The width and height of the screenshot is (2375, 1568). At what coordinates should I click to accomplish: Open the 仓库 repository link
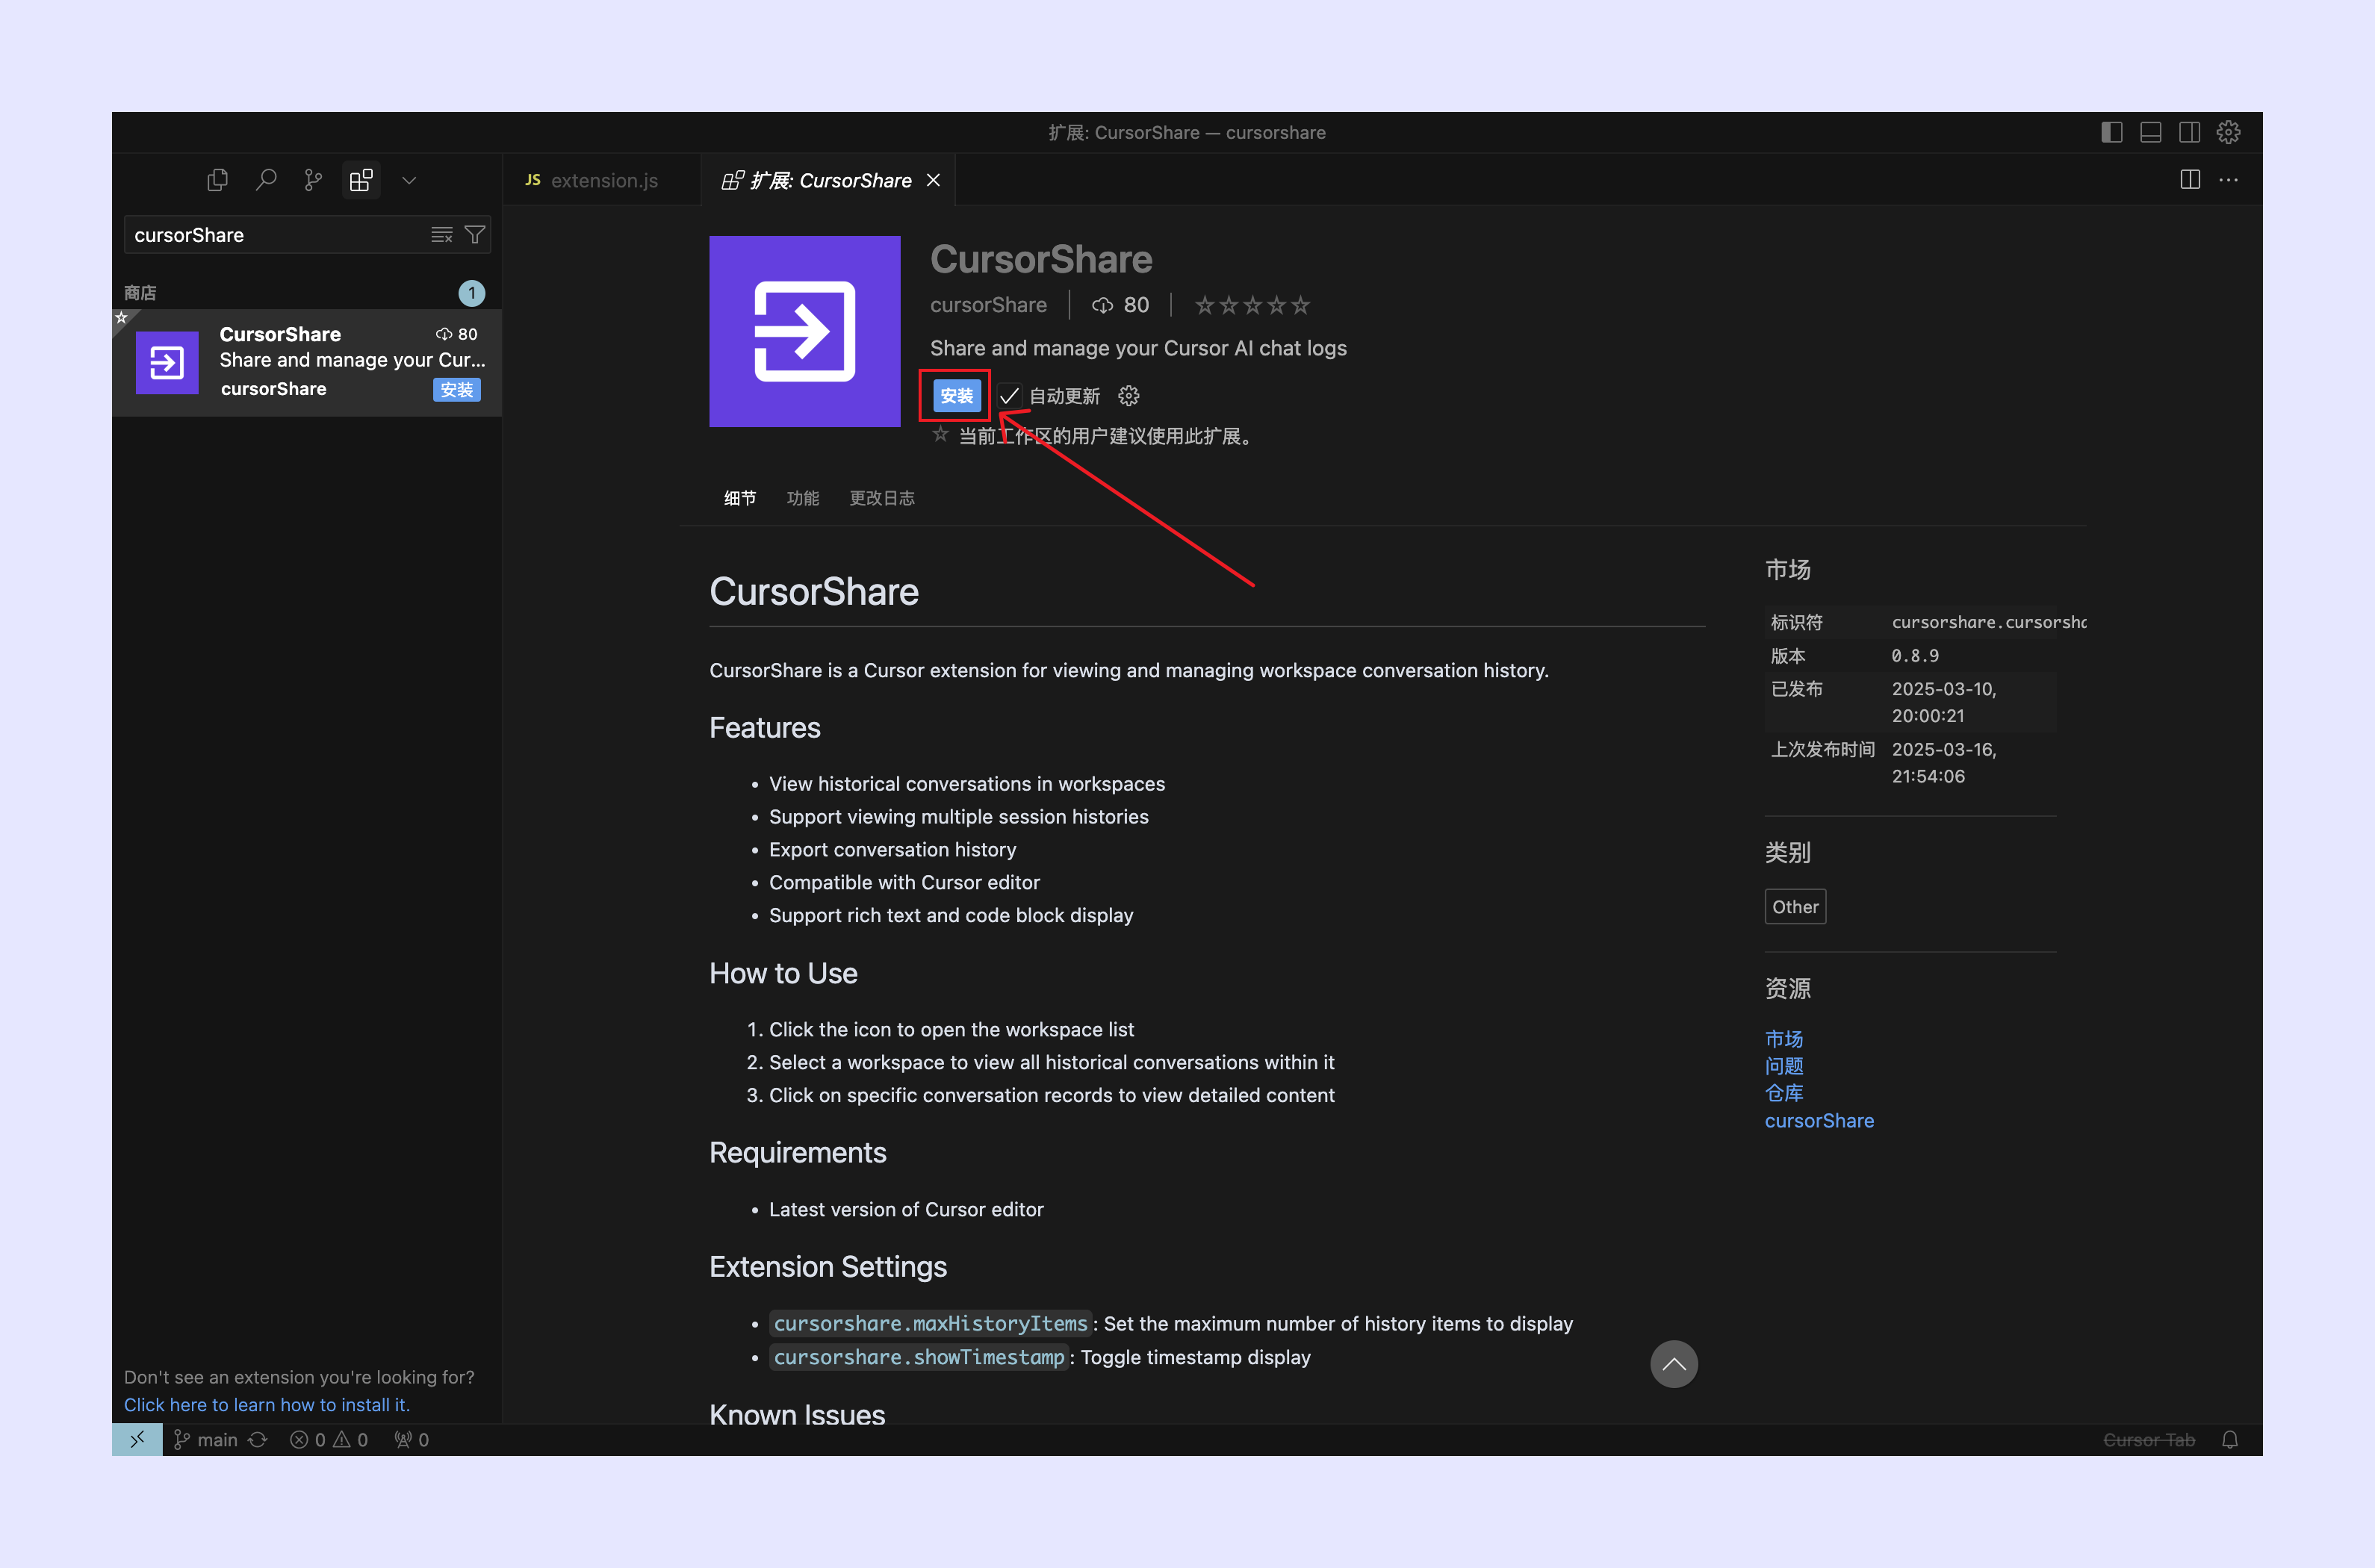[x=1784, y=1093]
